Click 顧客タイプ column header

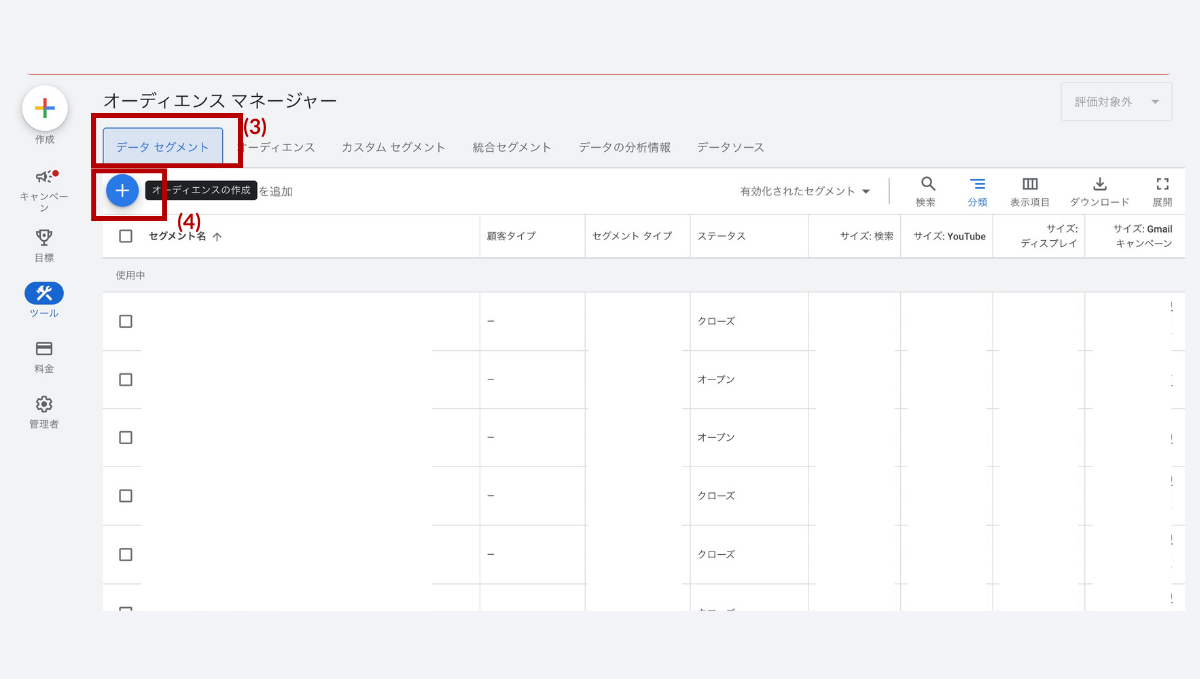click(511, 236)
